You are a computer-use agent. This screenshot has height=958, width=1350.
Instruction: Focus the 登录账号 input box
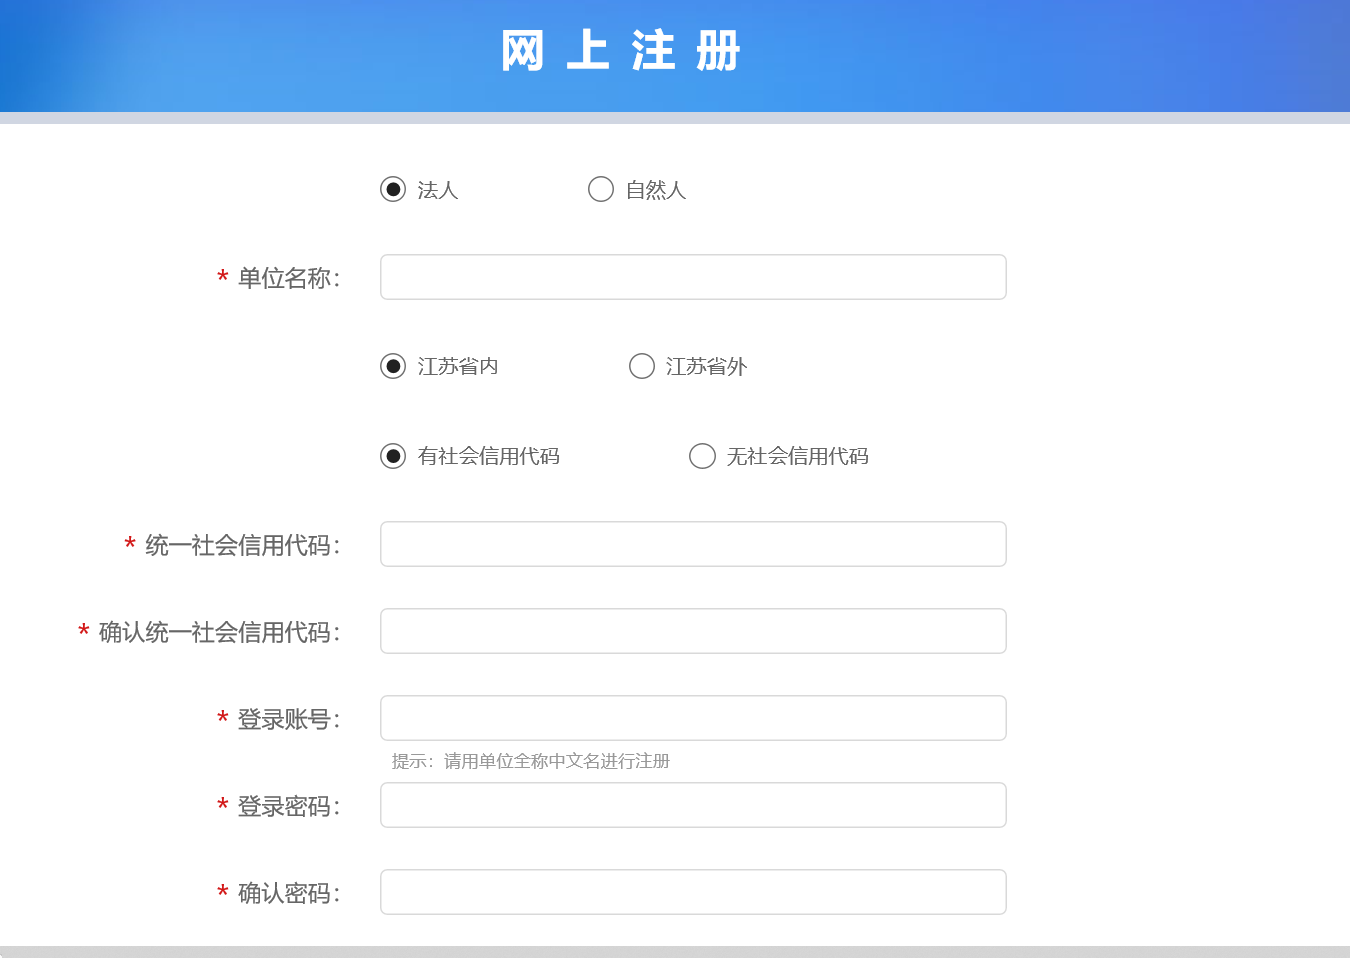point(693,718)
